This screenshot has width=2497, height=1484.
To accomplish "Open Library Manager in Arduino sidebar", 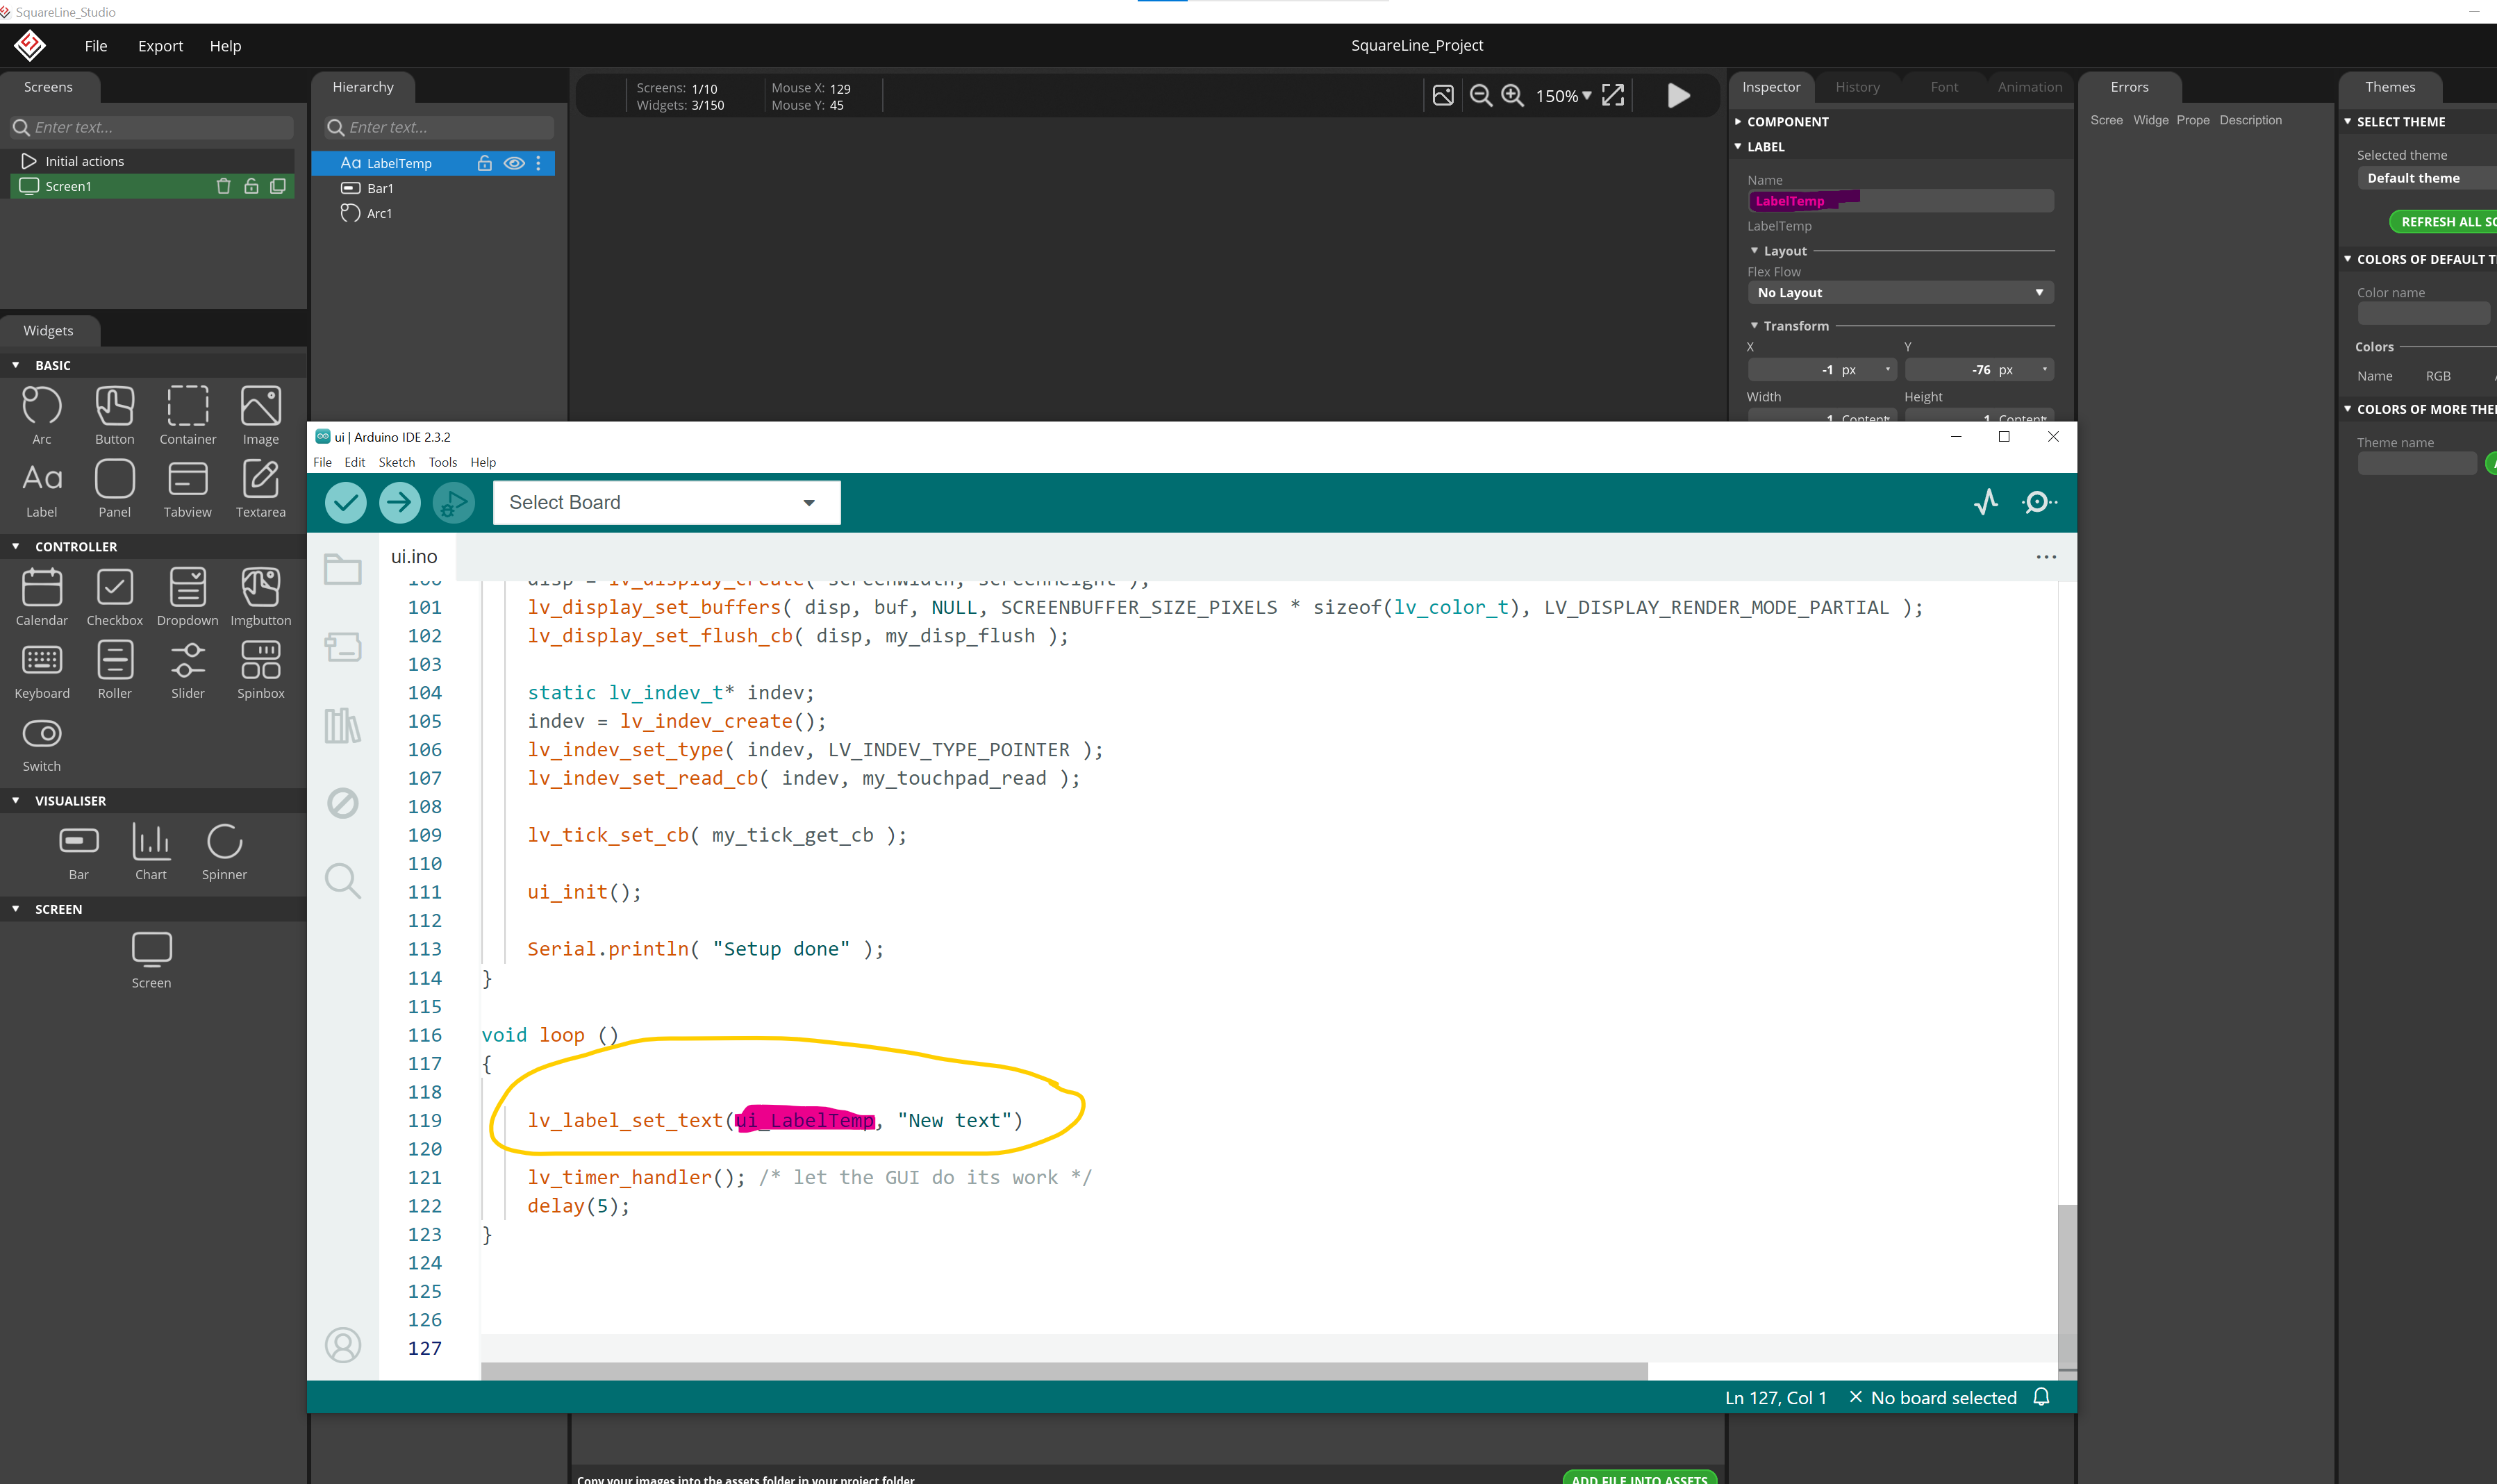I will (342, 725).
